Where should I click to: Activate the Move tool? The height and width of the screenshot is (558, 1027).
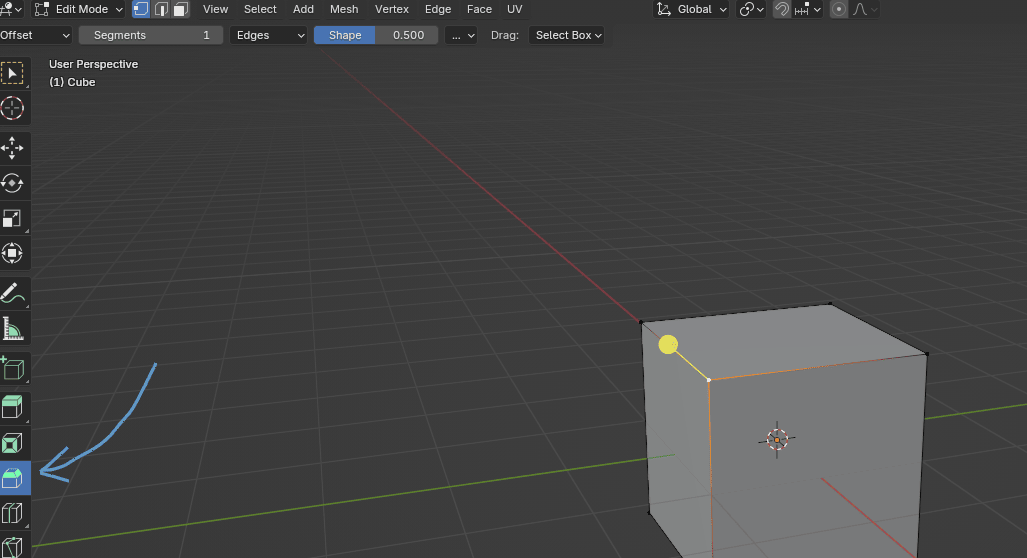[x=13, y=148]
